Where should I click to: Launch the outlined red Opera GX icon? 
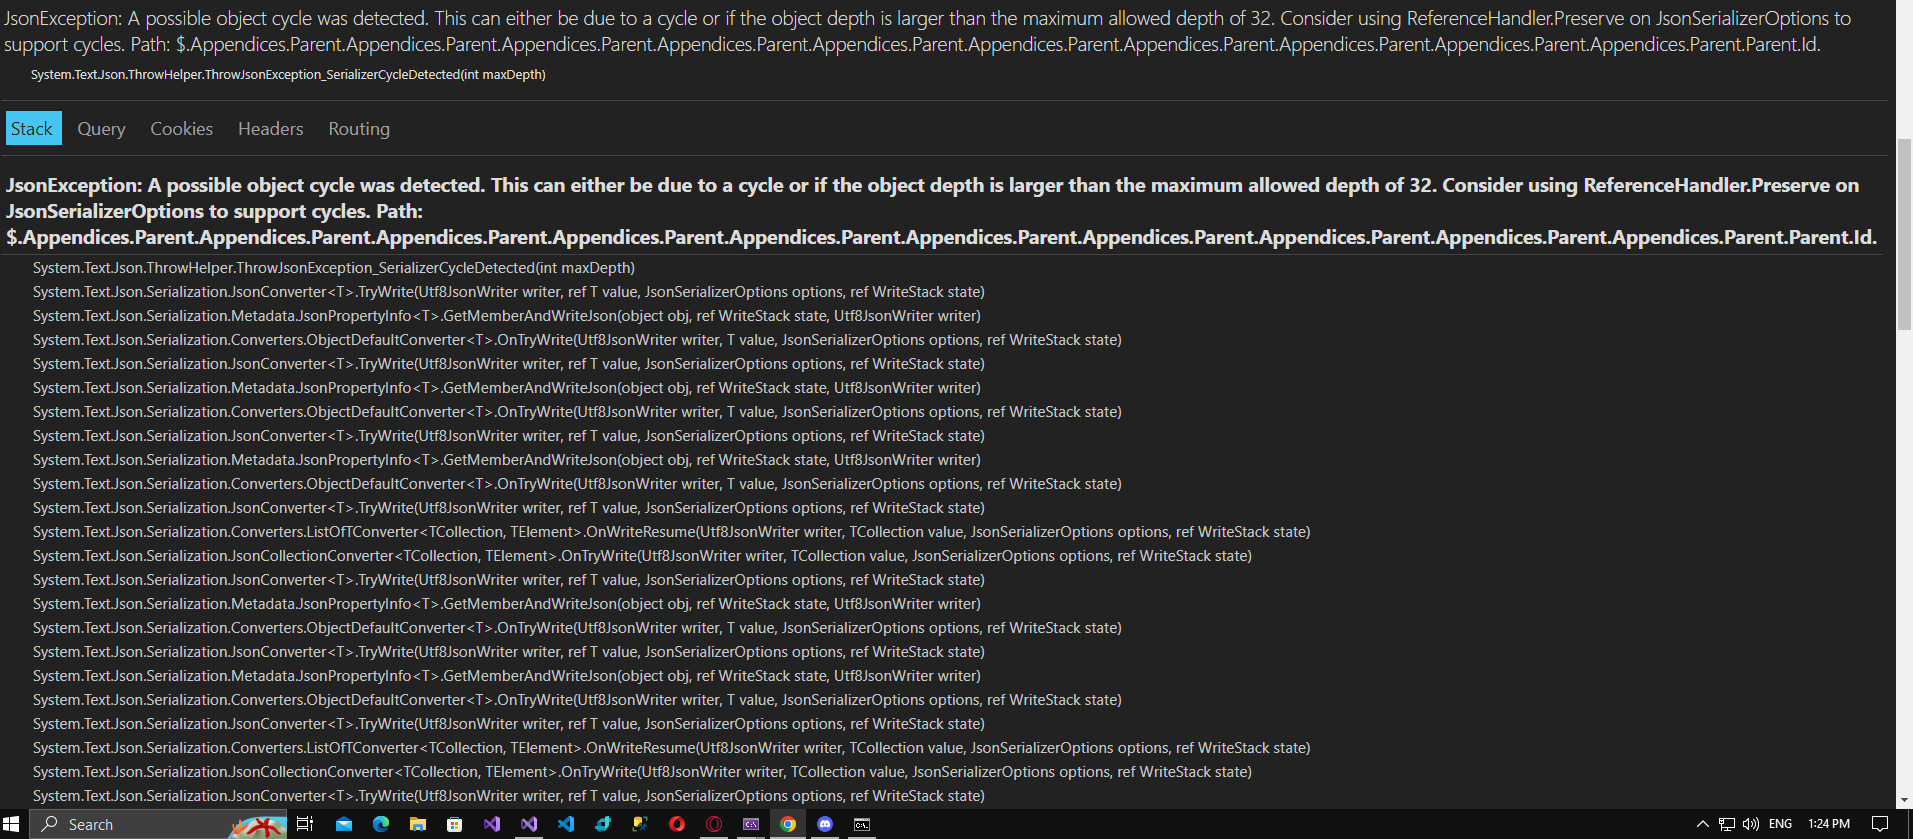(x=714, y=824)
